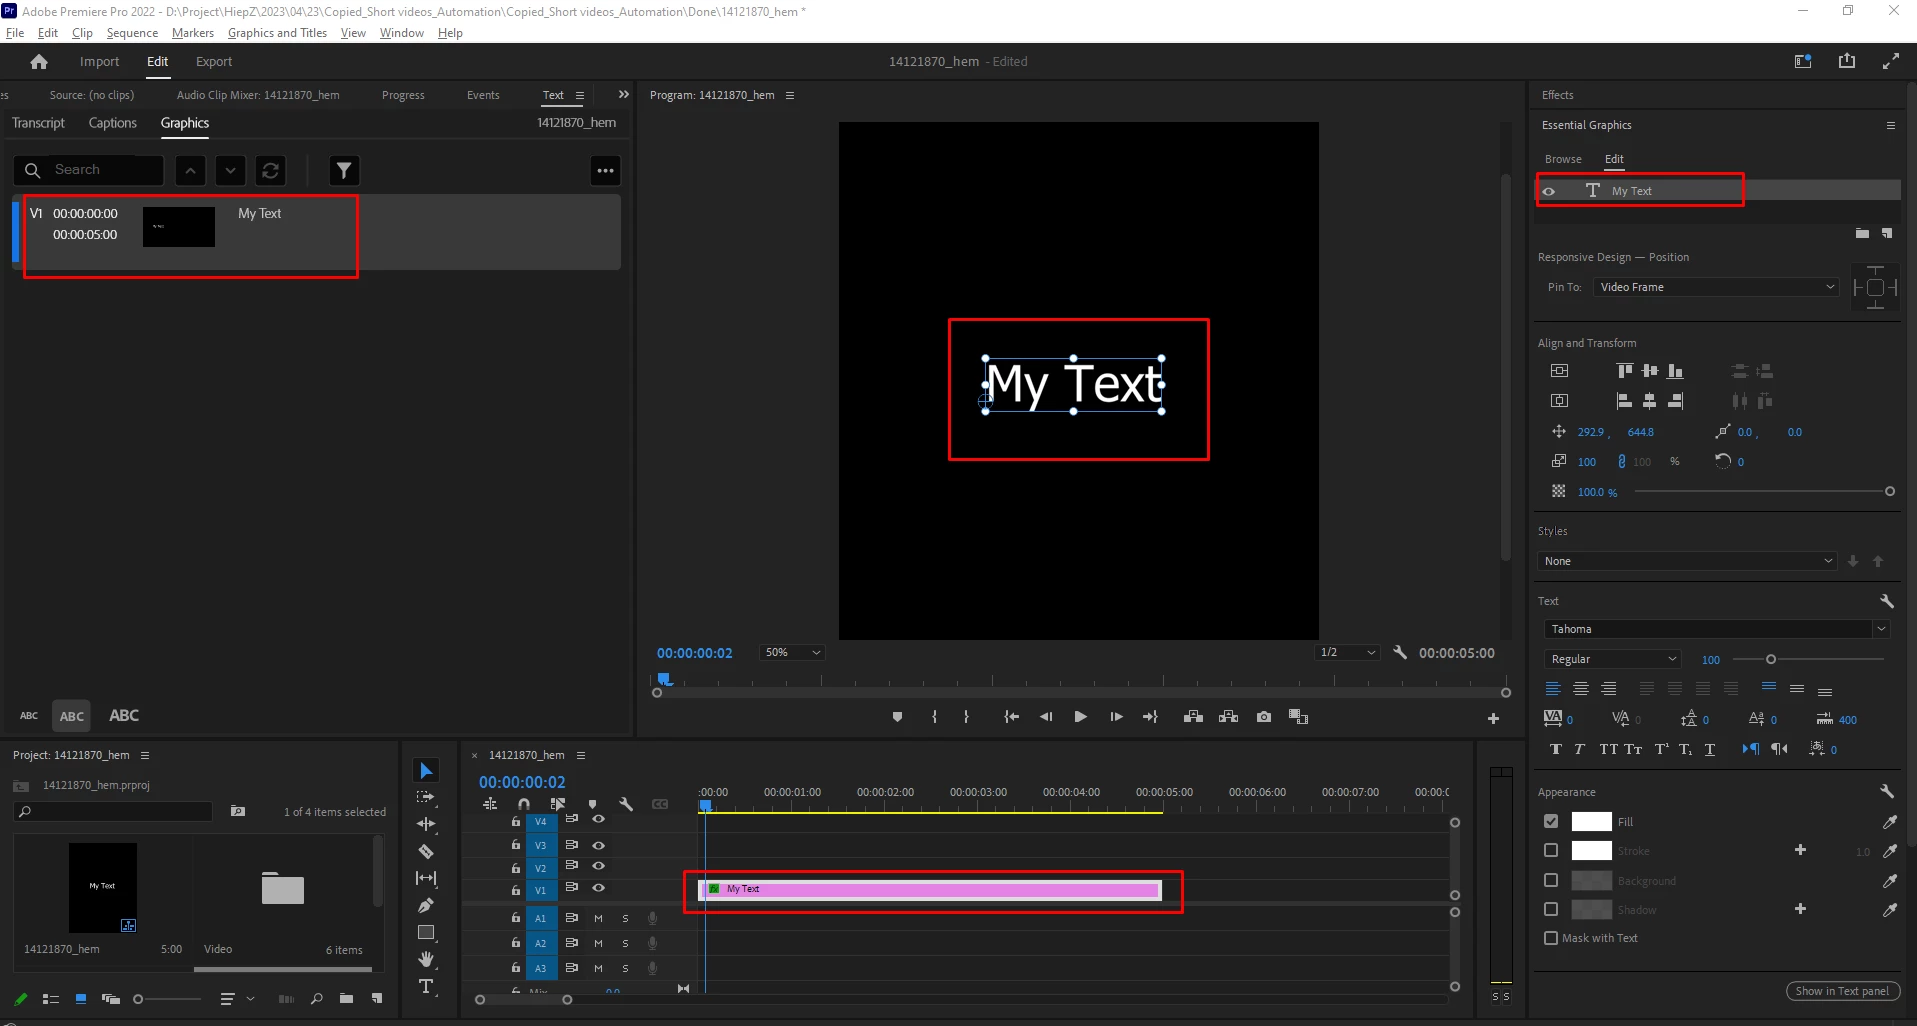This screenshot has height=1026, width=1917.
Task: Click the Home icon
Action: [39, 62]
